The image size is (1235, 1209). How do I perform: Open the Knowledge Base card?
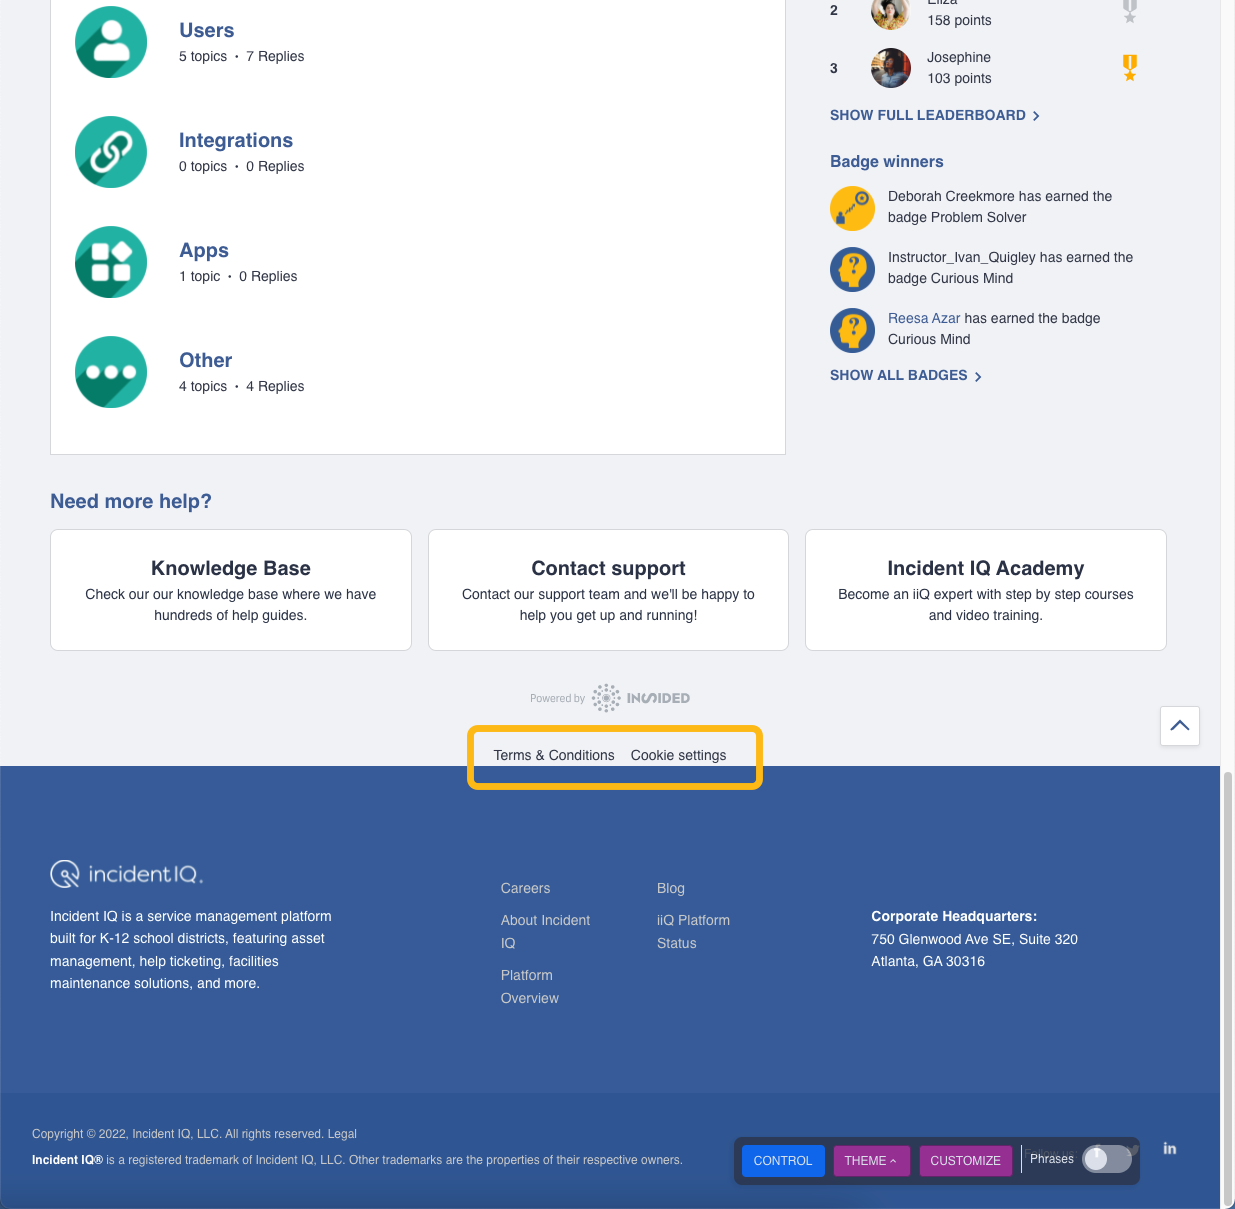point(231,590)
